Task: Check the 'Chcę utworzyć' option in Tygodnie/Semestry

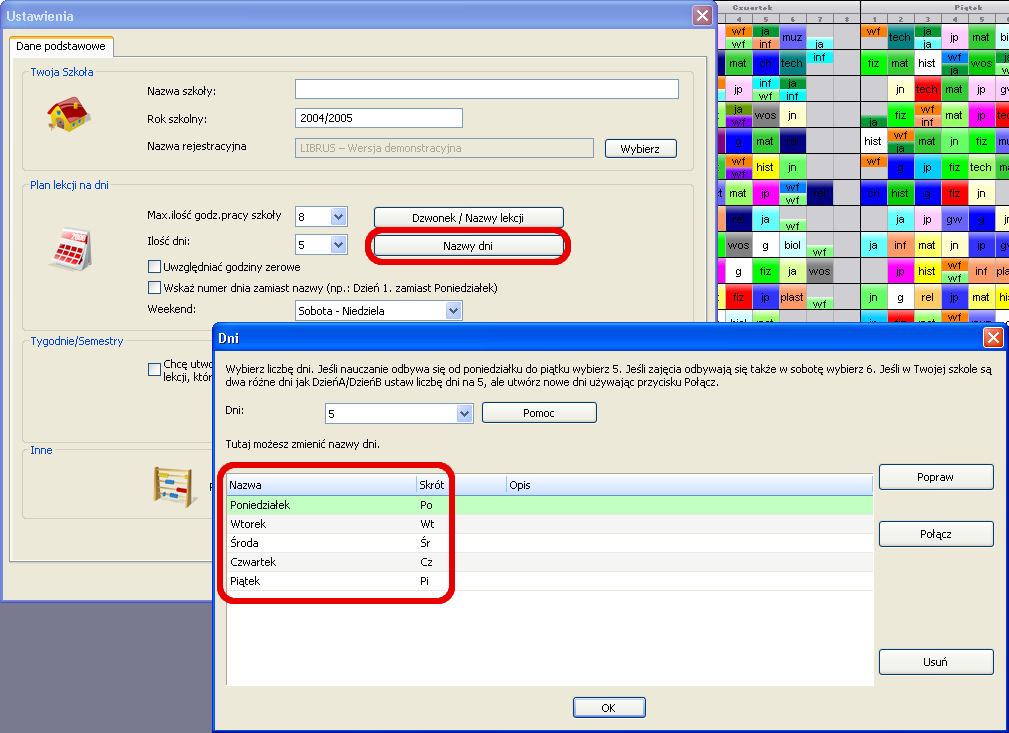Action: click(x=154, y=369)
